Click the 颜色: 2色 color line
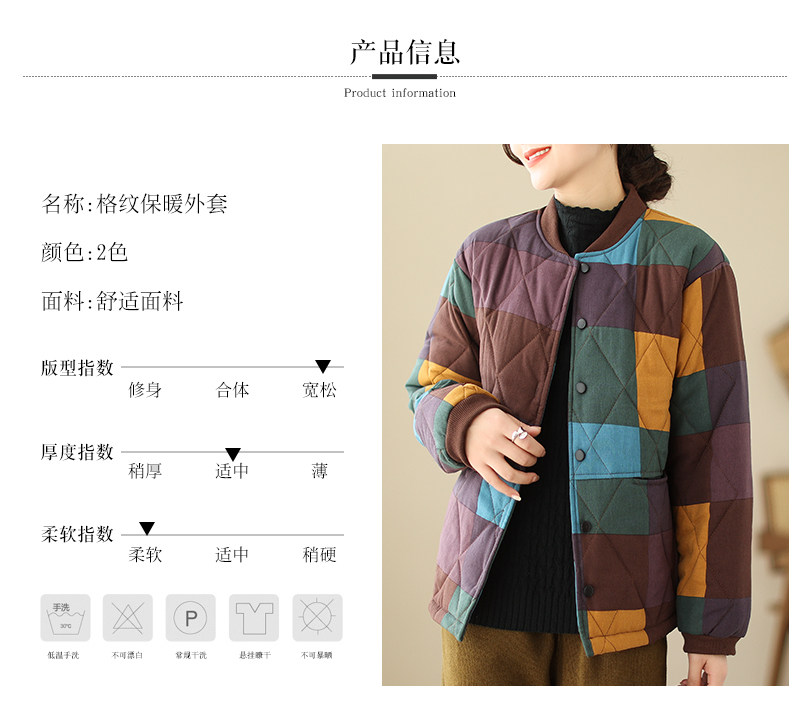 point(84,252)
